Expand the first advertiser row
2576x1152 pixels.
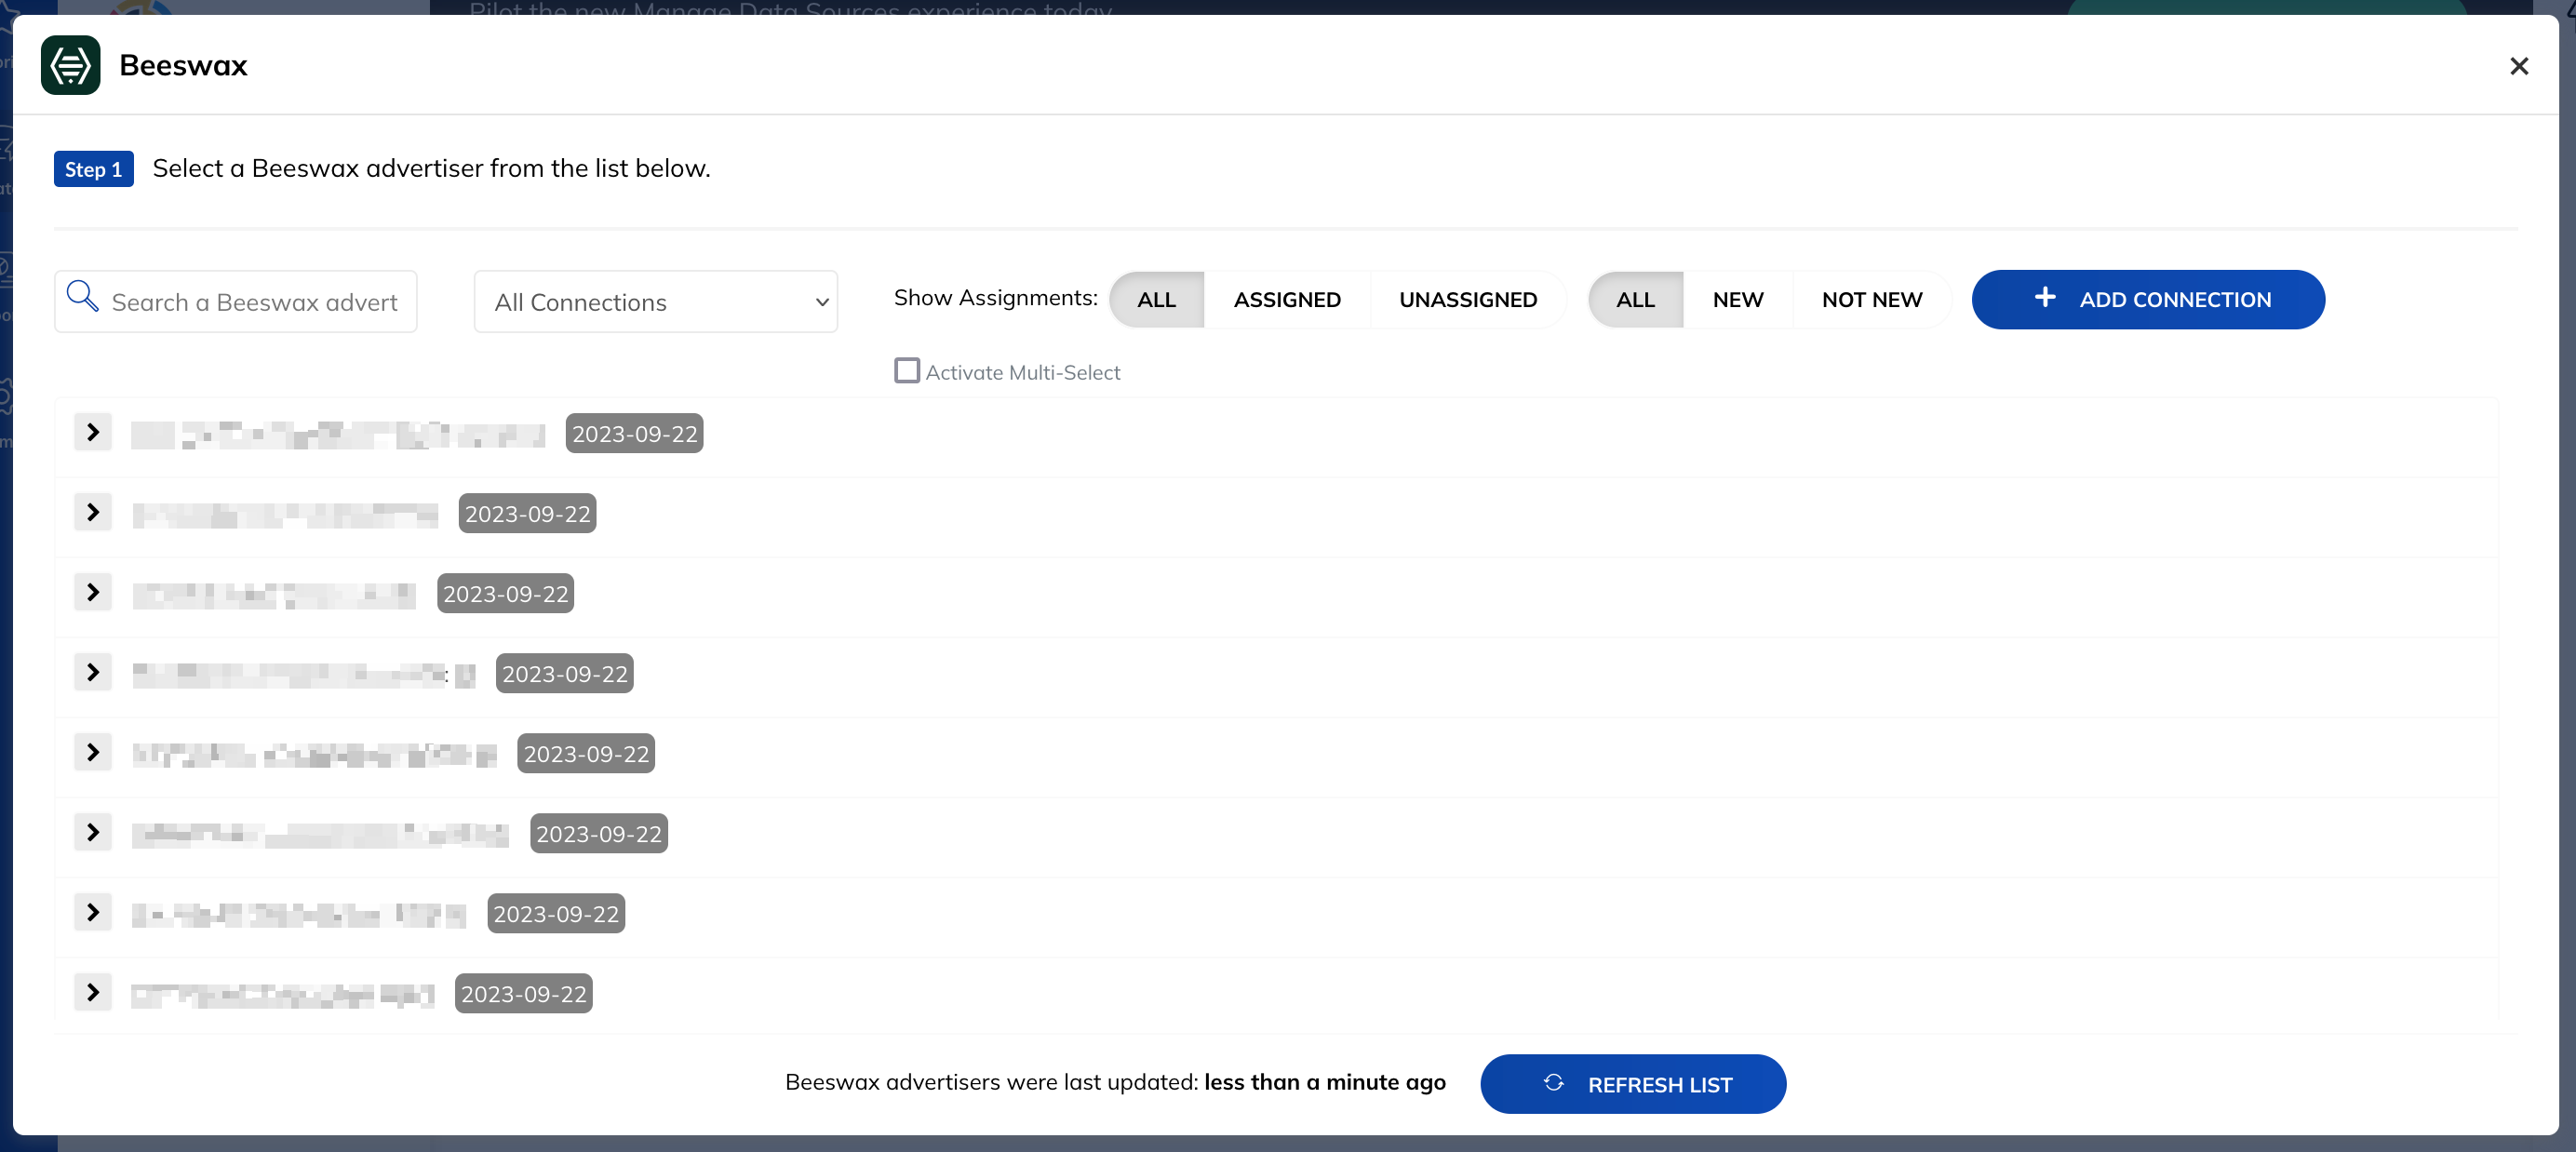click(x=93, y=432)
